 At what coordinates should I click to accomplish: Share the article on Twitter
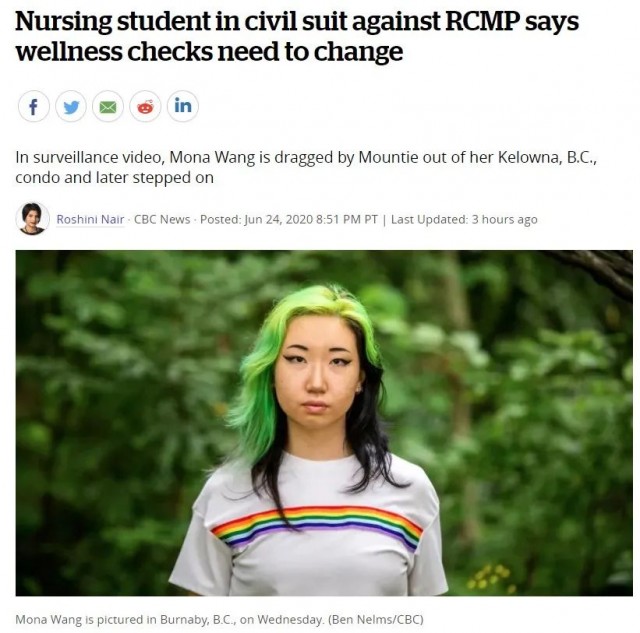(71, 107)
